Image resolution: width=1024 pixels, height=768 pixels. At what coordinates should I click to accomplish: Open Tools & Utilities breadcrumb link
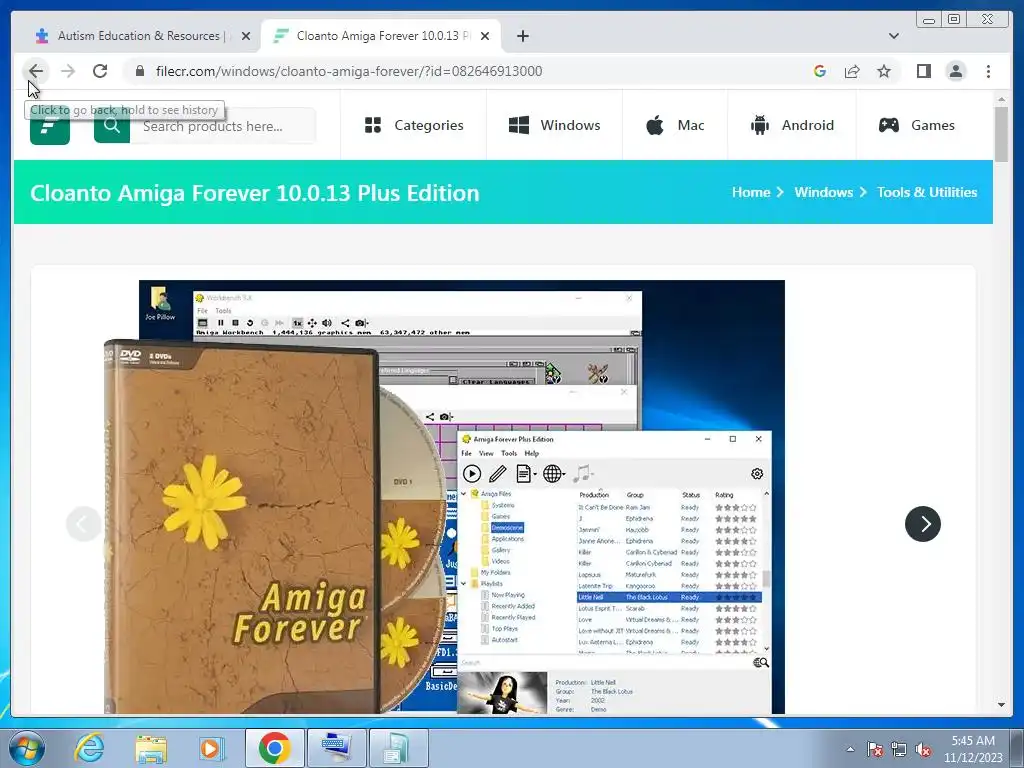927,192
